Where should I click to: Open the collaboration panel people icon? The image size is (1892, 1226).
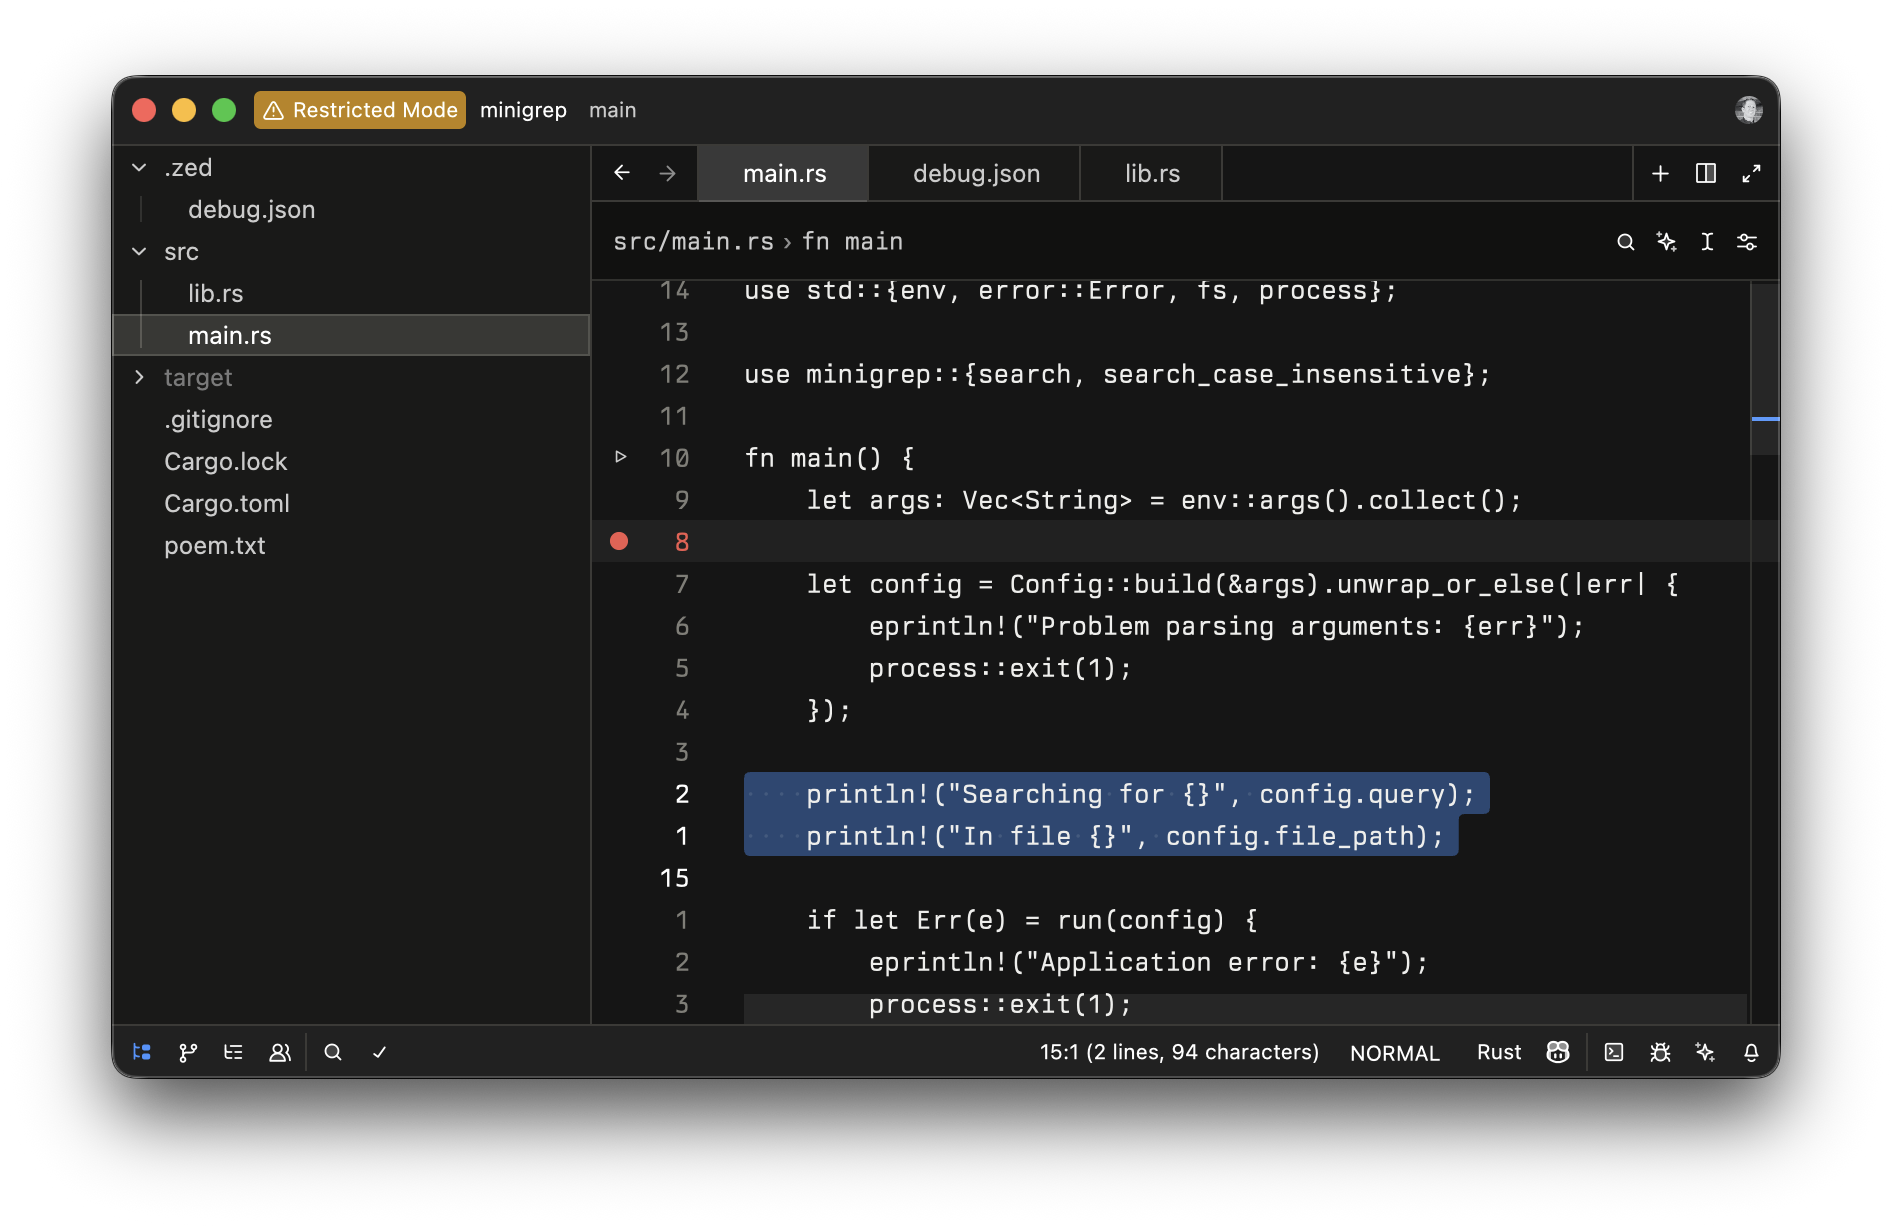tap(280, 1052)
